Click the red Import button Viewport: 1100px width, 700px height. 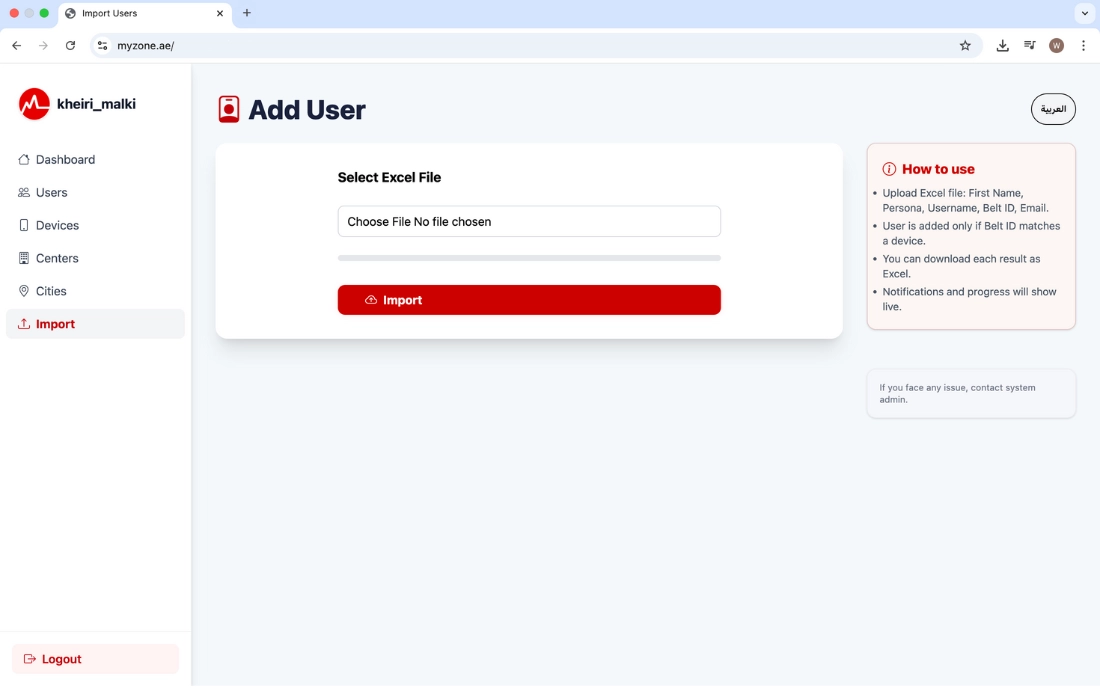[x=529, y=300]
